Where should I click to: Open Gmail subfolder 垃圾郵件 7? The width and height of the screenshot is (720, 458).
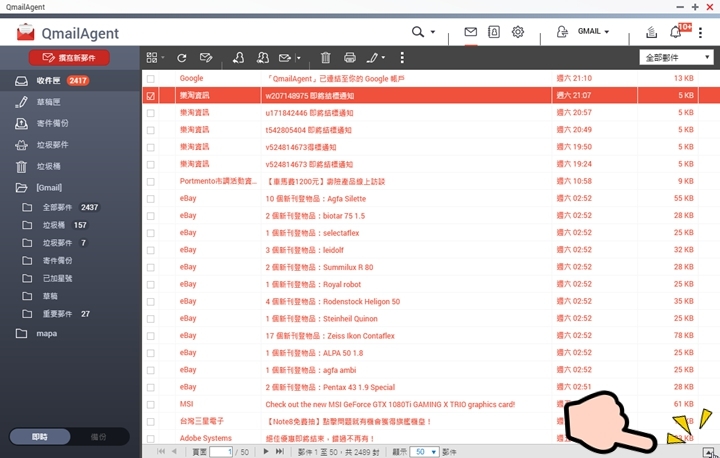(70, 243)
